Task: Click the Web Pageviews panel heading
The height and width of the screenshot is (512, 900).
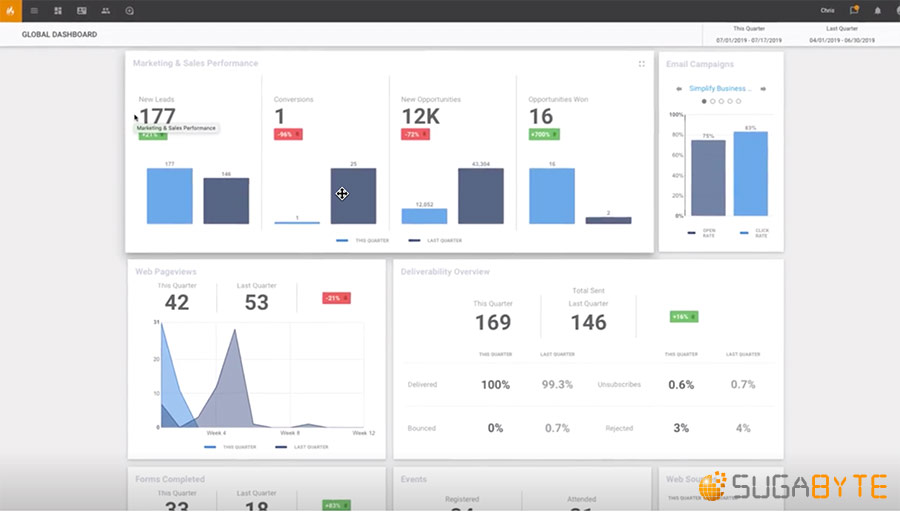Action: (x=166, y=271)
